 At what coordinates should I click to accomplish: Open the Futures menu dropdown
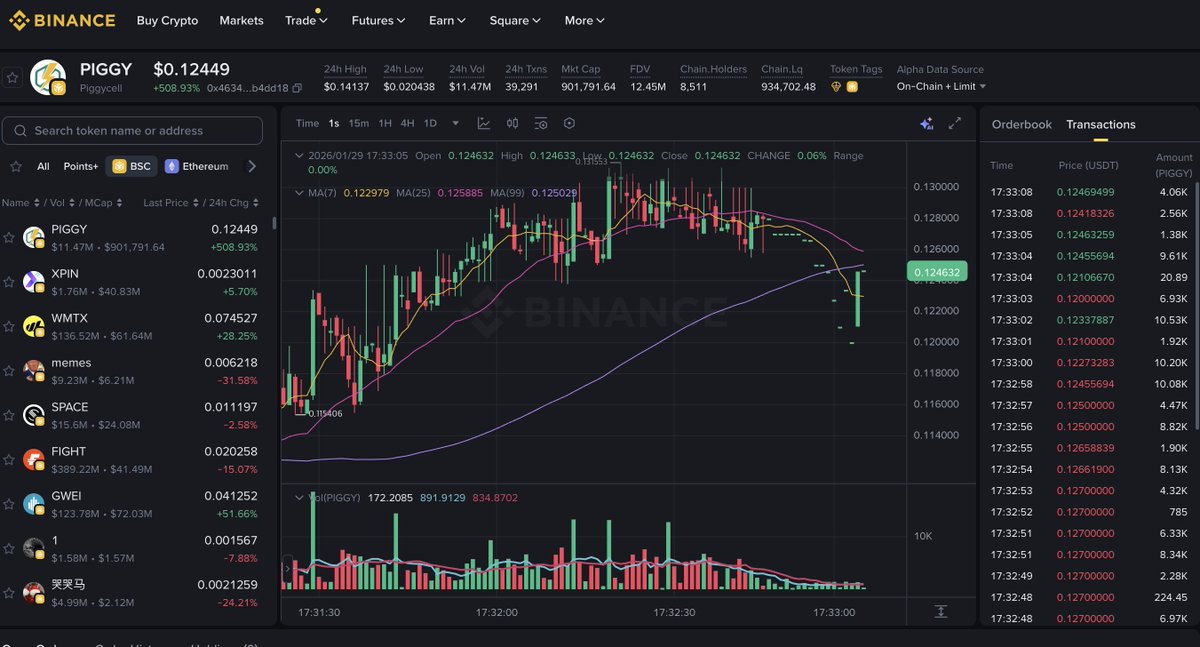[x=378, y=20]
